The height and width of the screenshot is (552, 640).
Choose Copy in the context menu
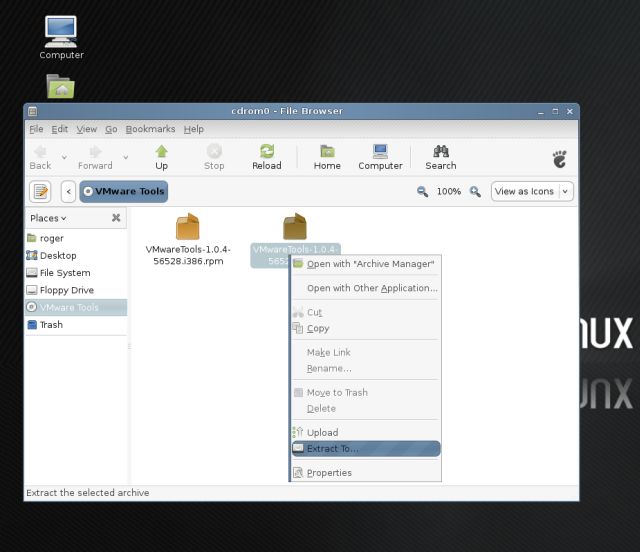(x=366, y=329)
